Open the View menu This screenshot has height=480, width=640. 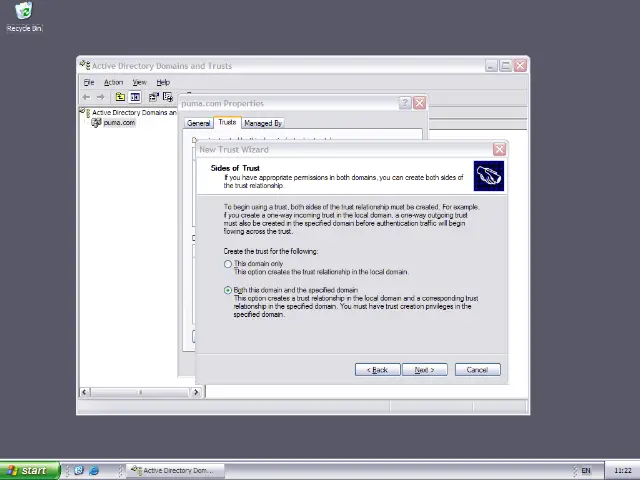click(x=139, y=82)
